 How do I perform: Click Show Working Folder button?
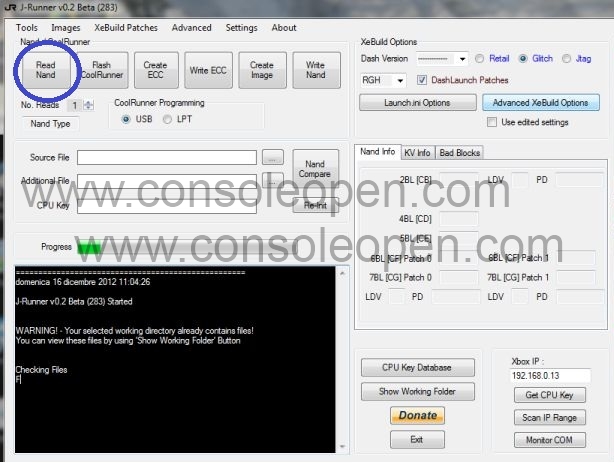pyautogui.click(x=417, y=392)
